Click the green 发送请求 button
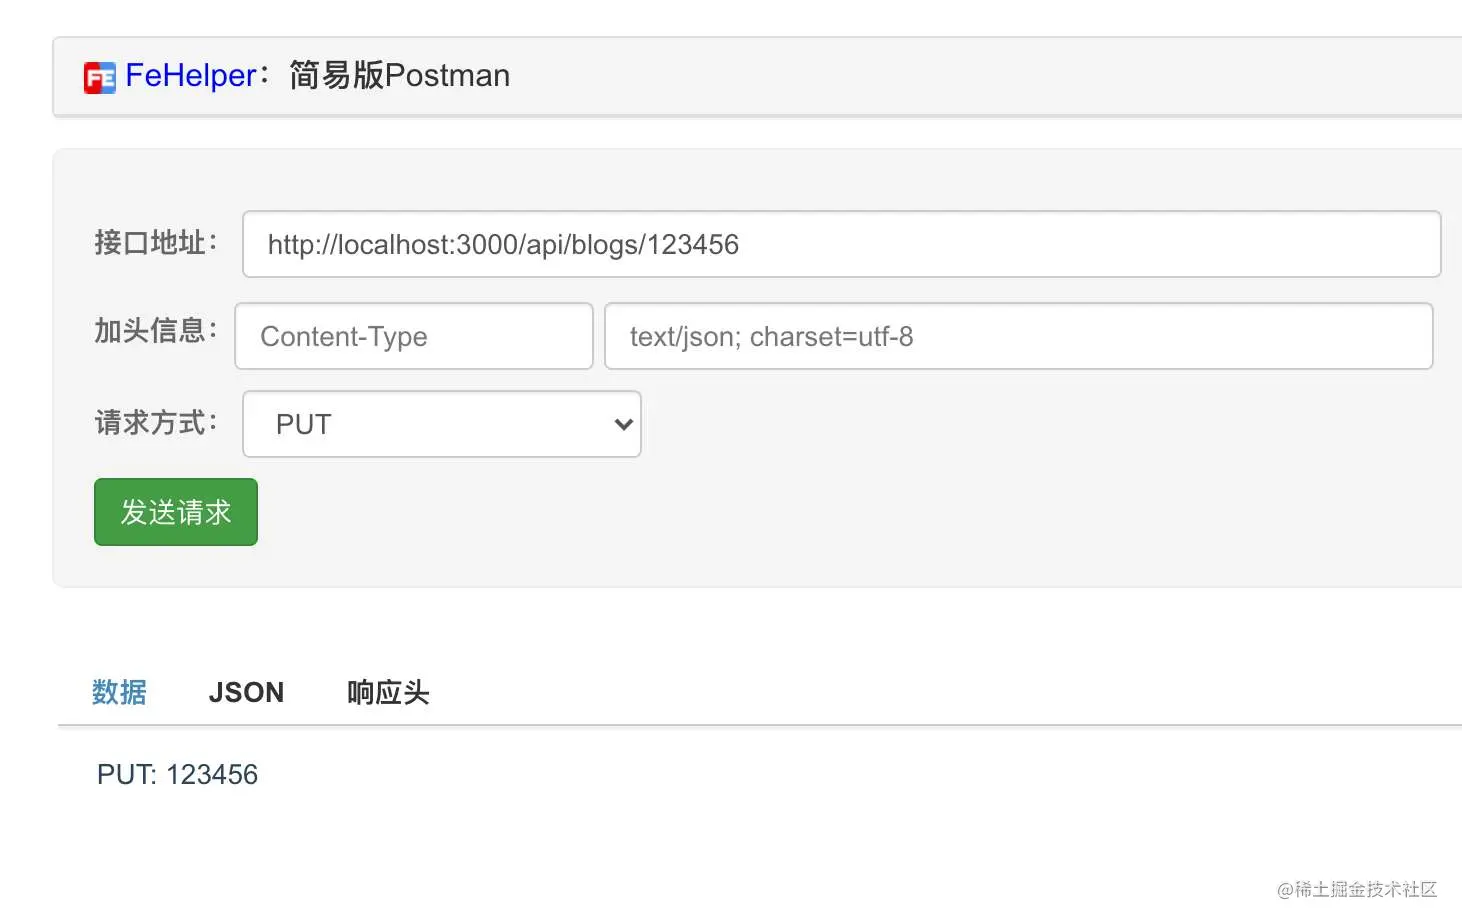This screenshot has height=924, width=1462. (x=176, y=512)
